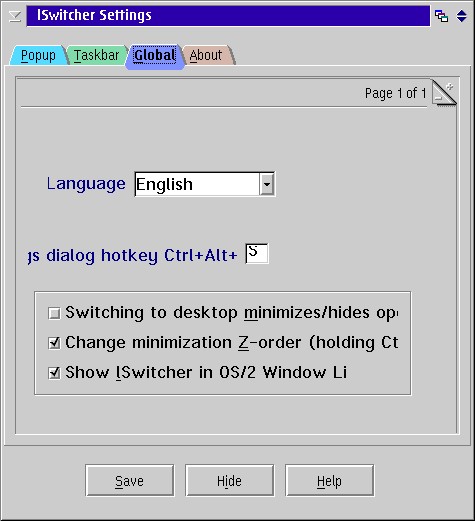
Task: Open the Taskbar tab
Action: click(96, 55)
